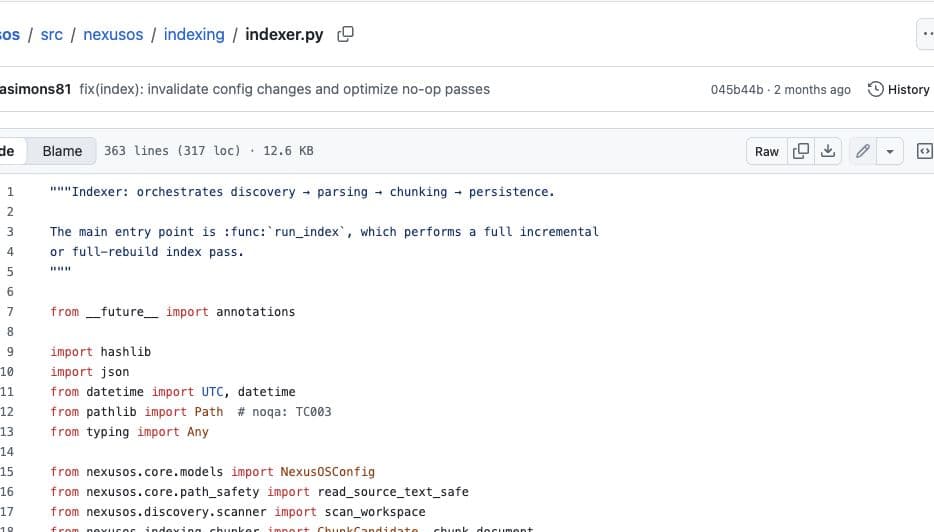The height and width of the screenshot is (532, 934).
Task: Copy file path icon next to indexer.py
Action: (345, 35)
